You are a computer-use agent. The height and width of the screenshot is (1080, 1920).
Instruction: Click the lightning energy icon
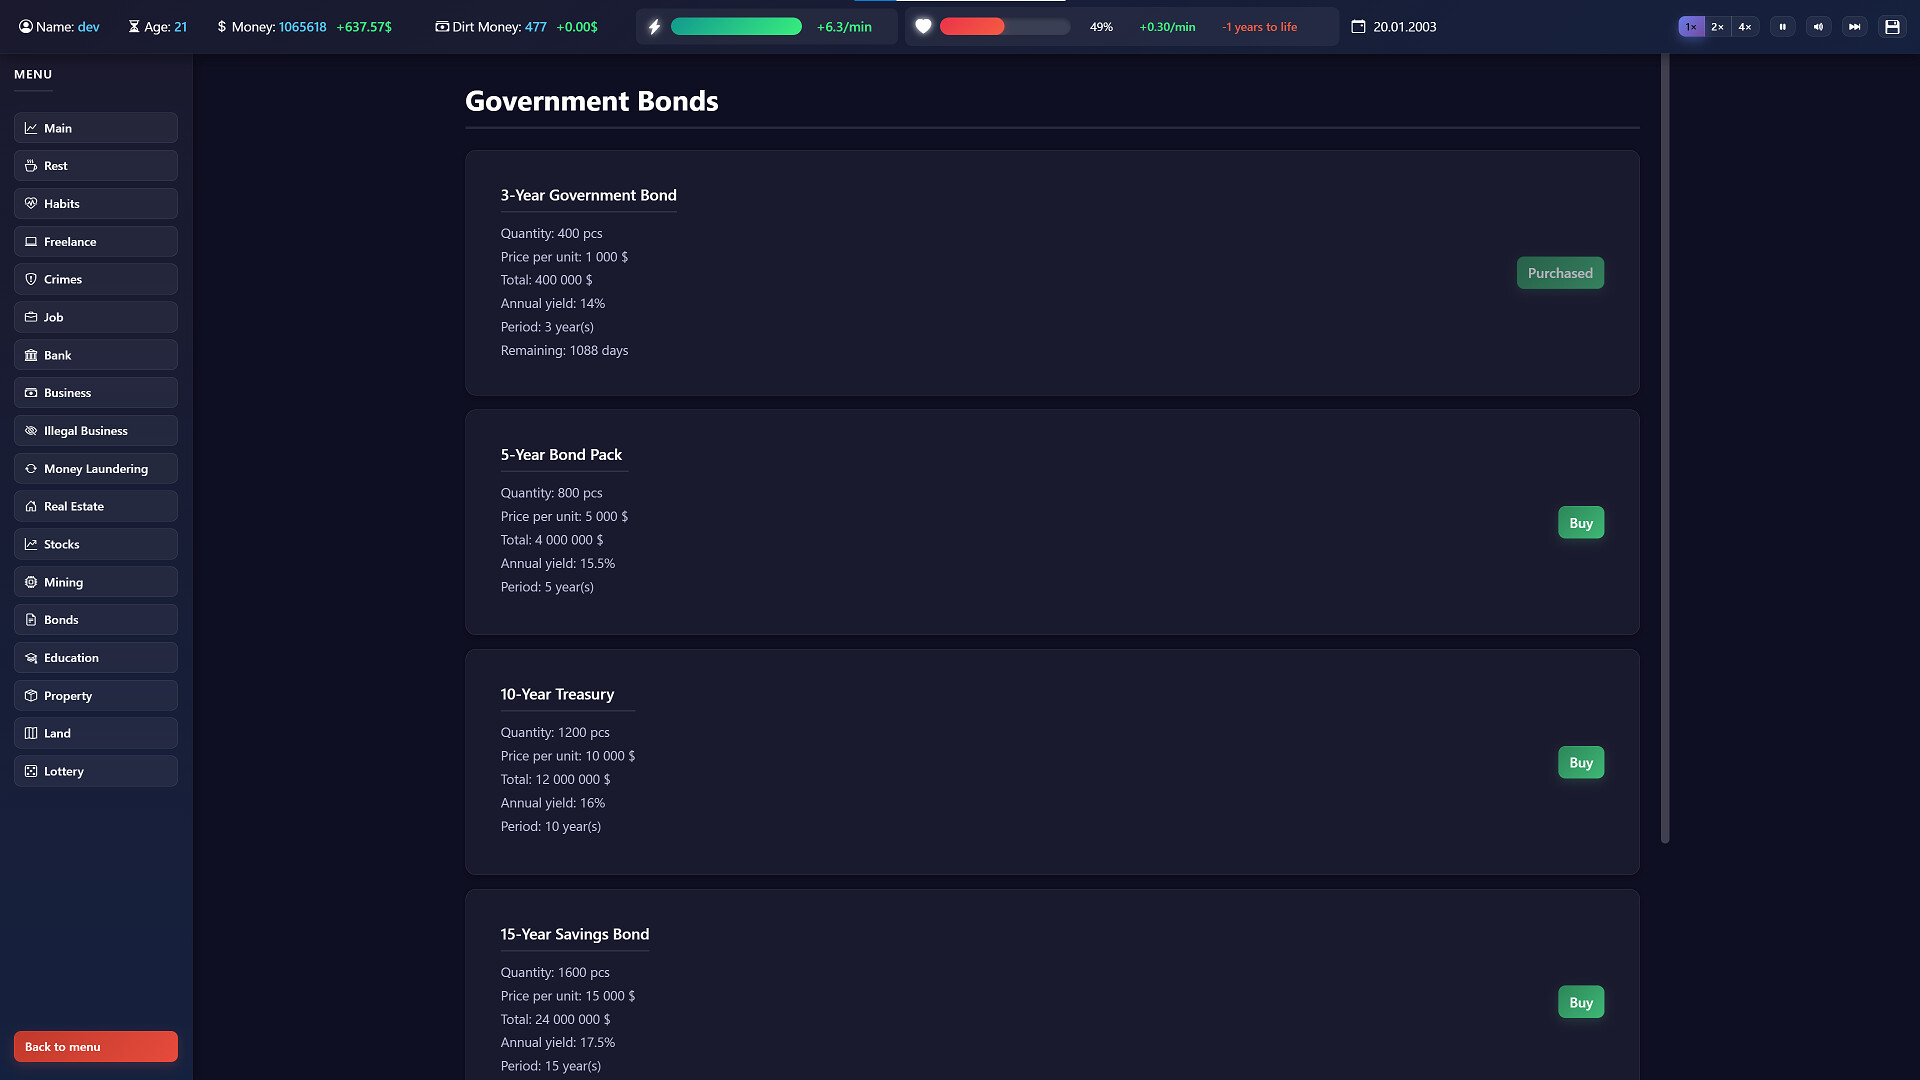(654, 27)
